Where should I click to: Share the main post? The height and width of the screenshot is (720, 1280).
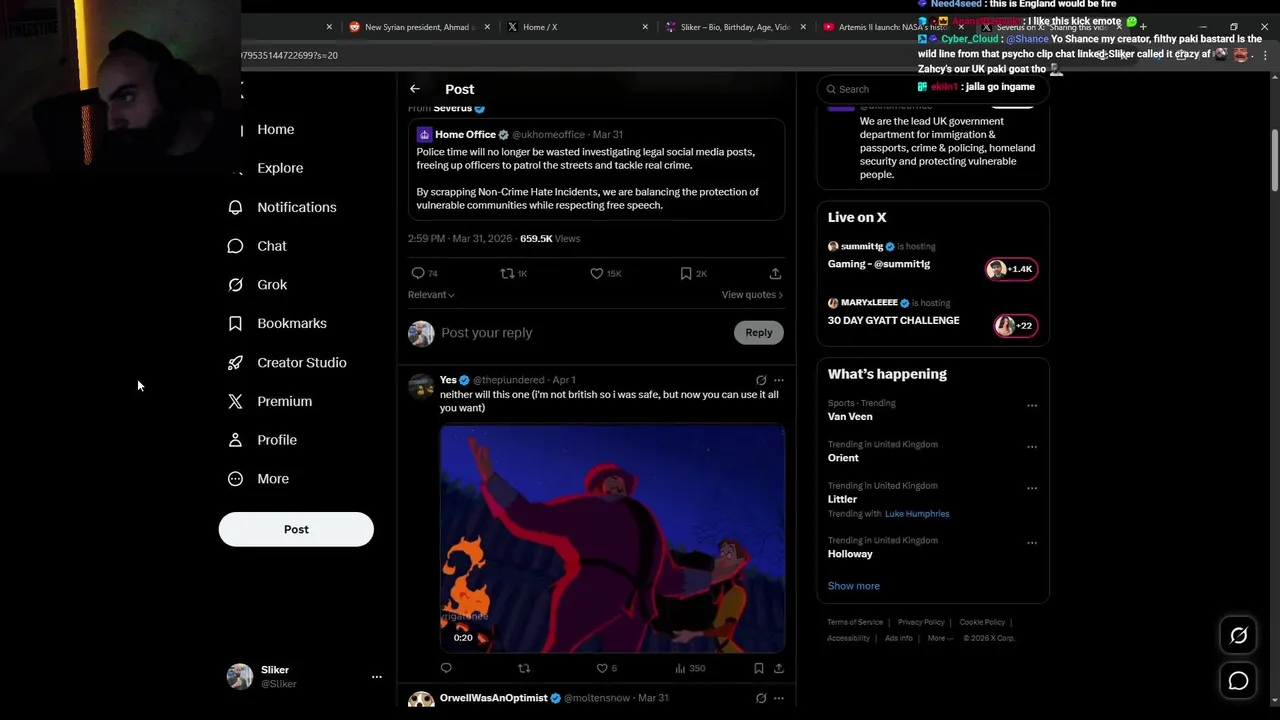coord(775,273)
